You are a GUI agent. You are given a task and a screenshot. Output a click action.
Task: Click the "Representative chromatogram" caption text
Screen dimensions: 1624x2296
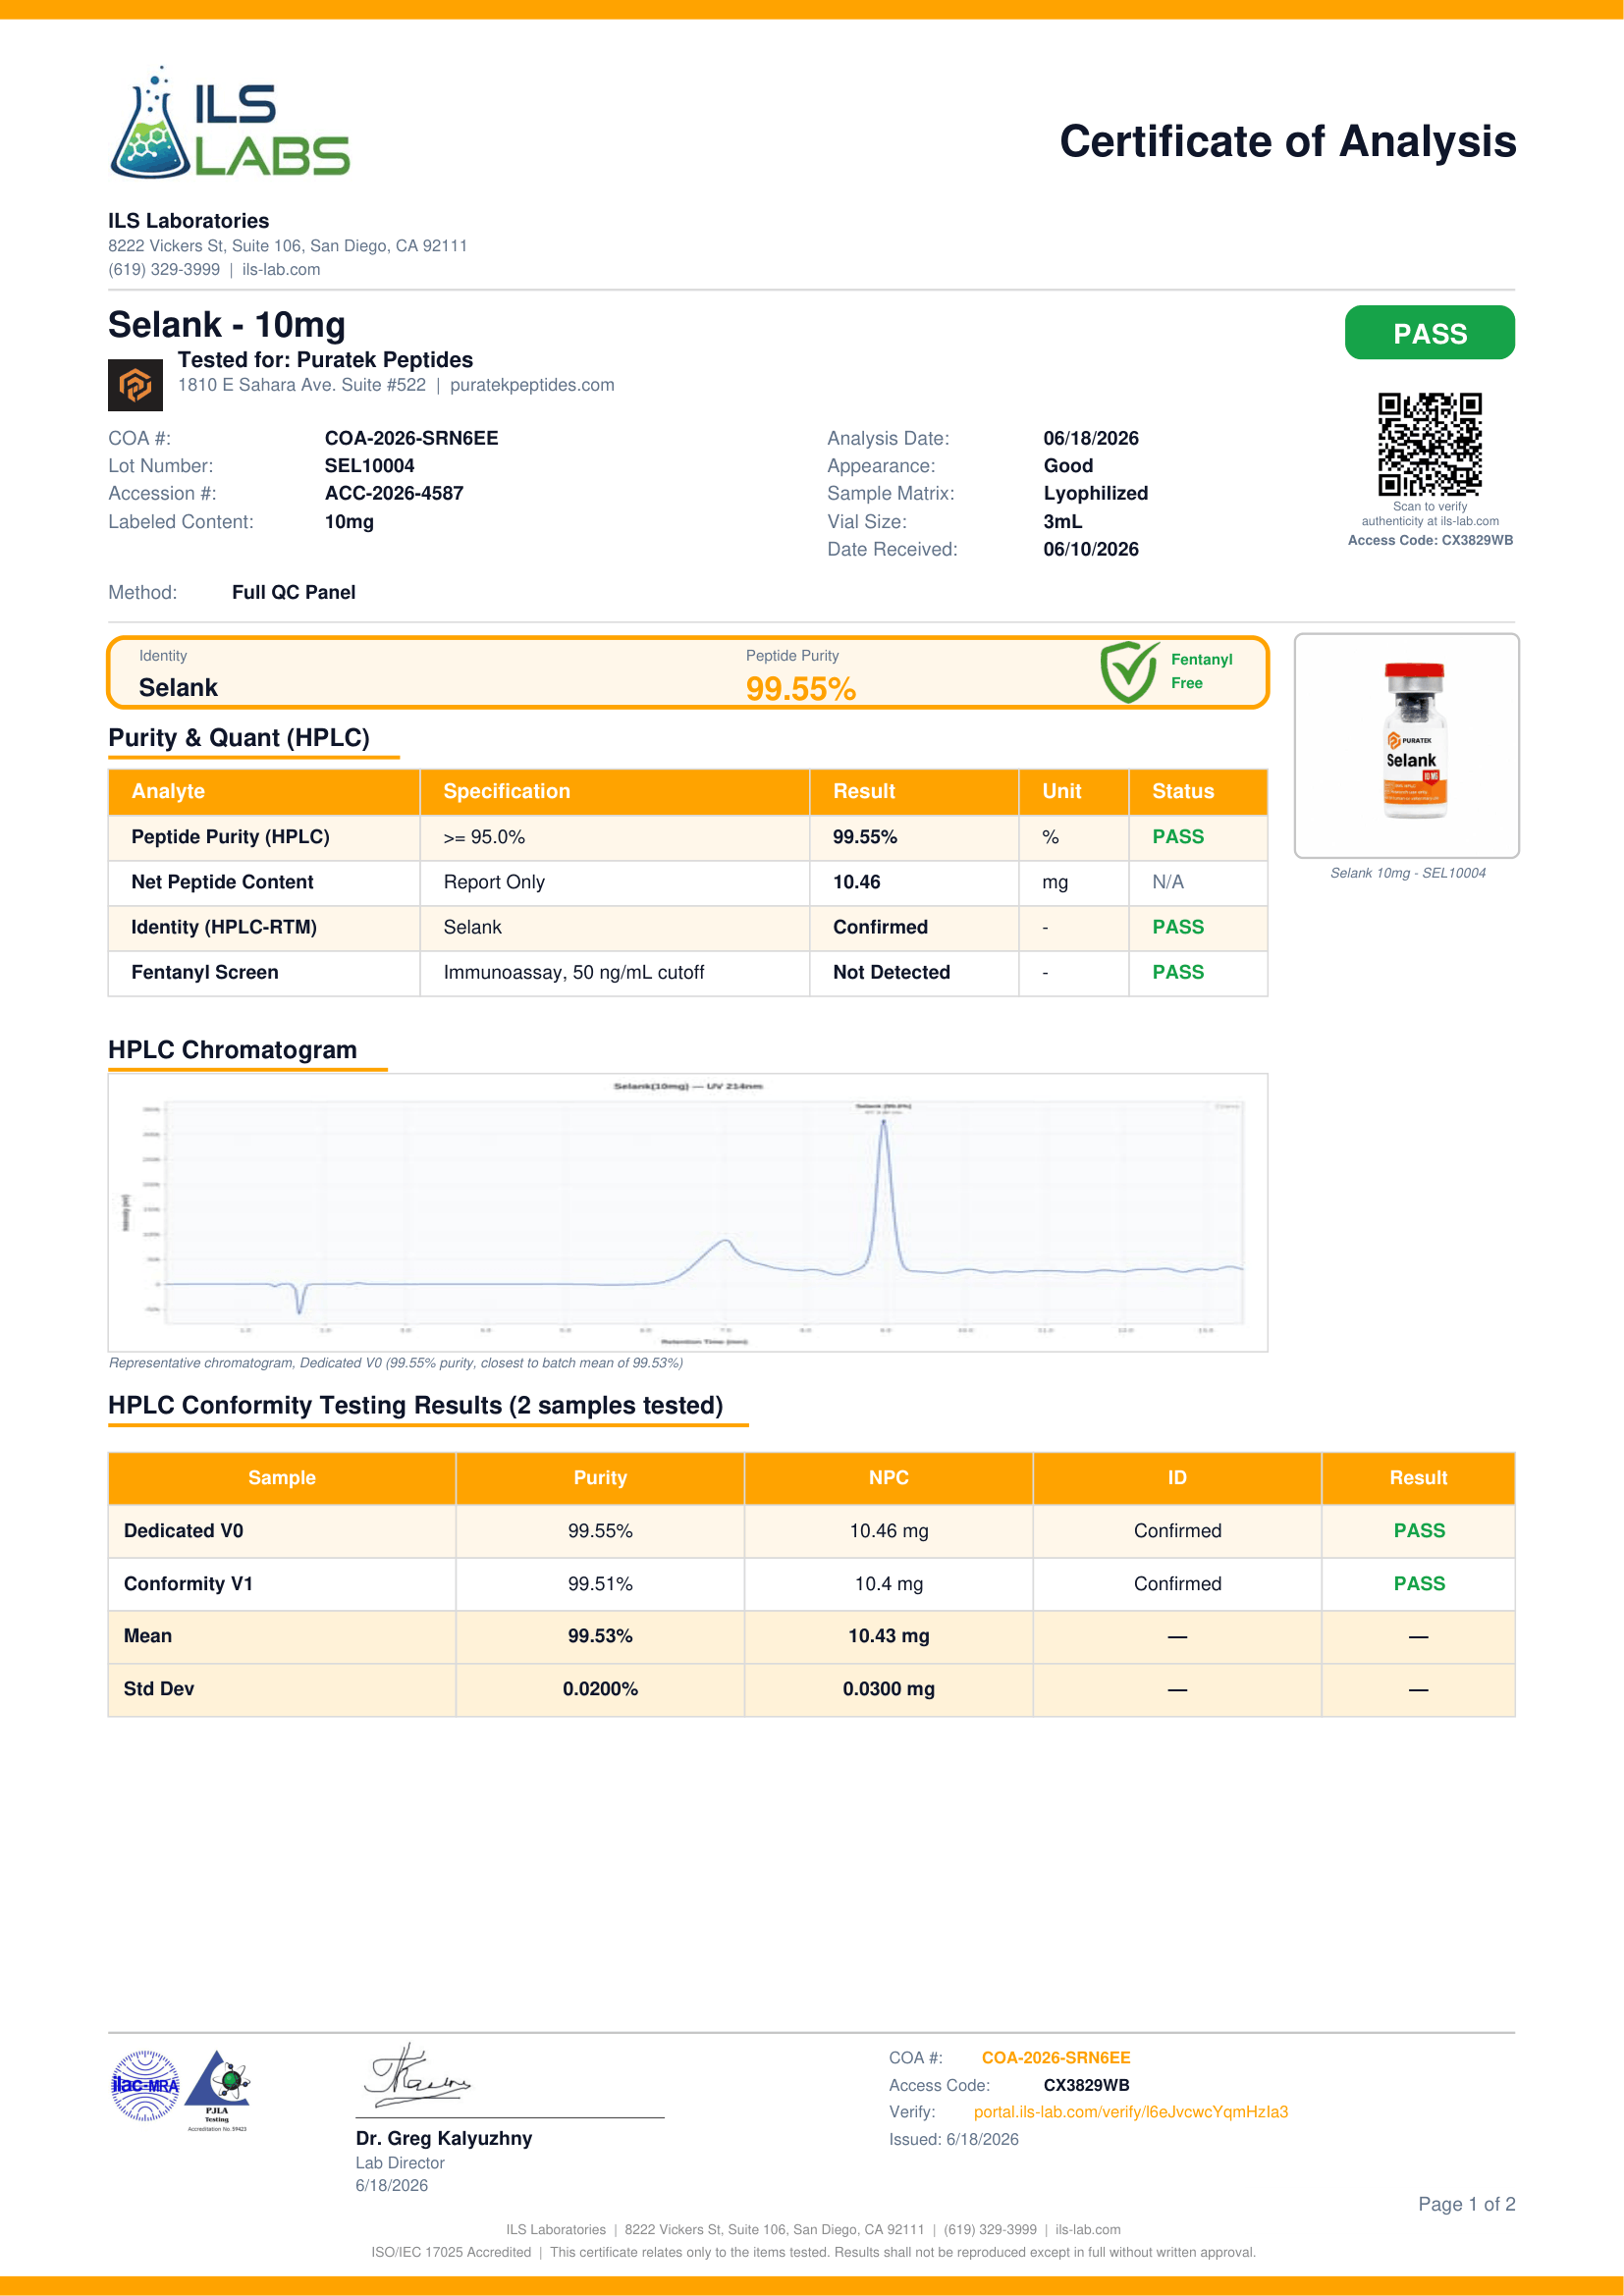coord(396,1363)
